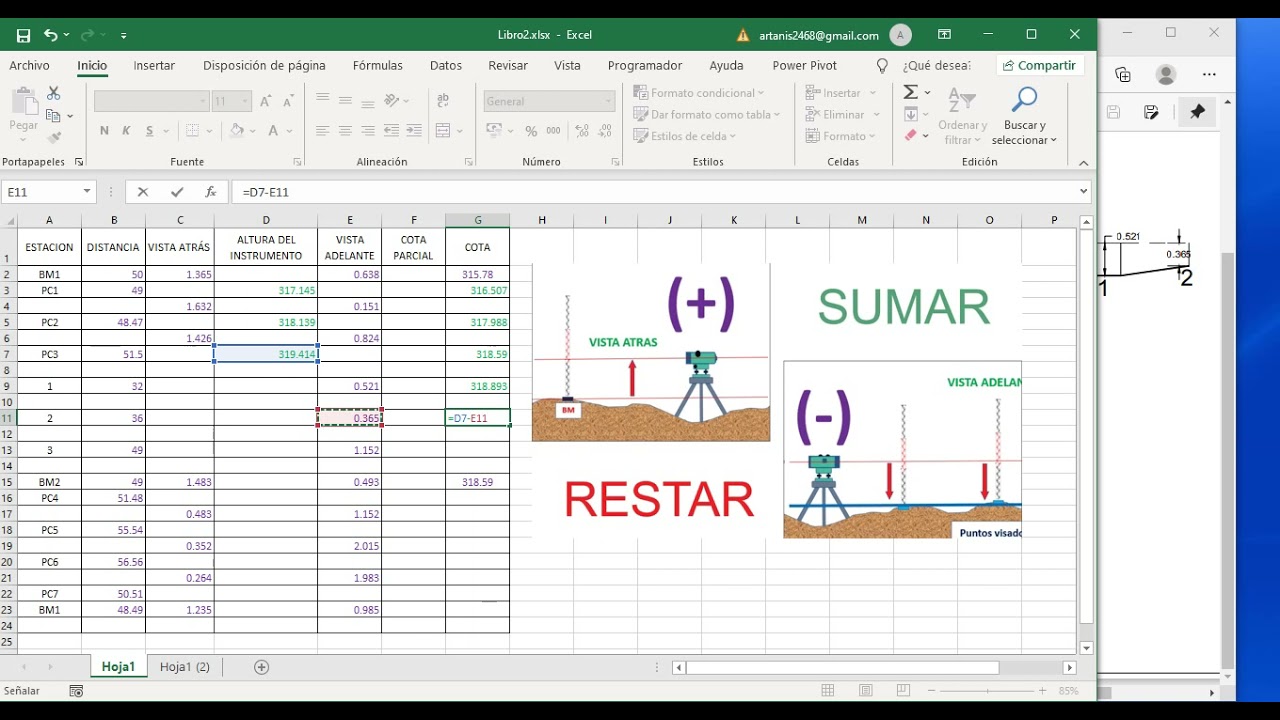Toggle Cursiva italic formatting
Image resolution: width=1280 pixels, height=720 pixels.
coord(126,131)
